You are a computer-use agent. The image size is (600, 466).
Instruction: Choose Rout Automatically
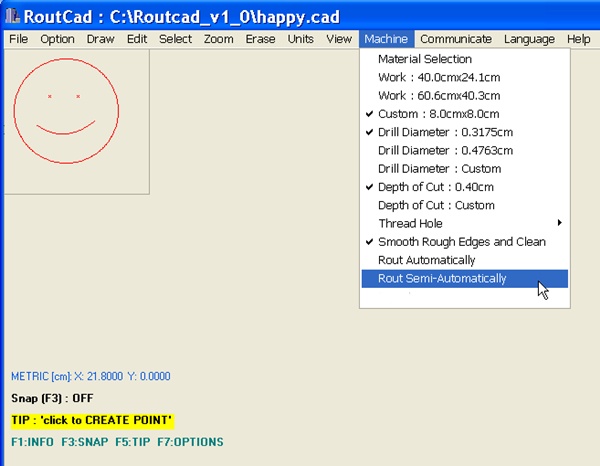(x=465, y=260)
